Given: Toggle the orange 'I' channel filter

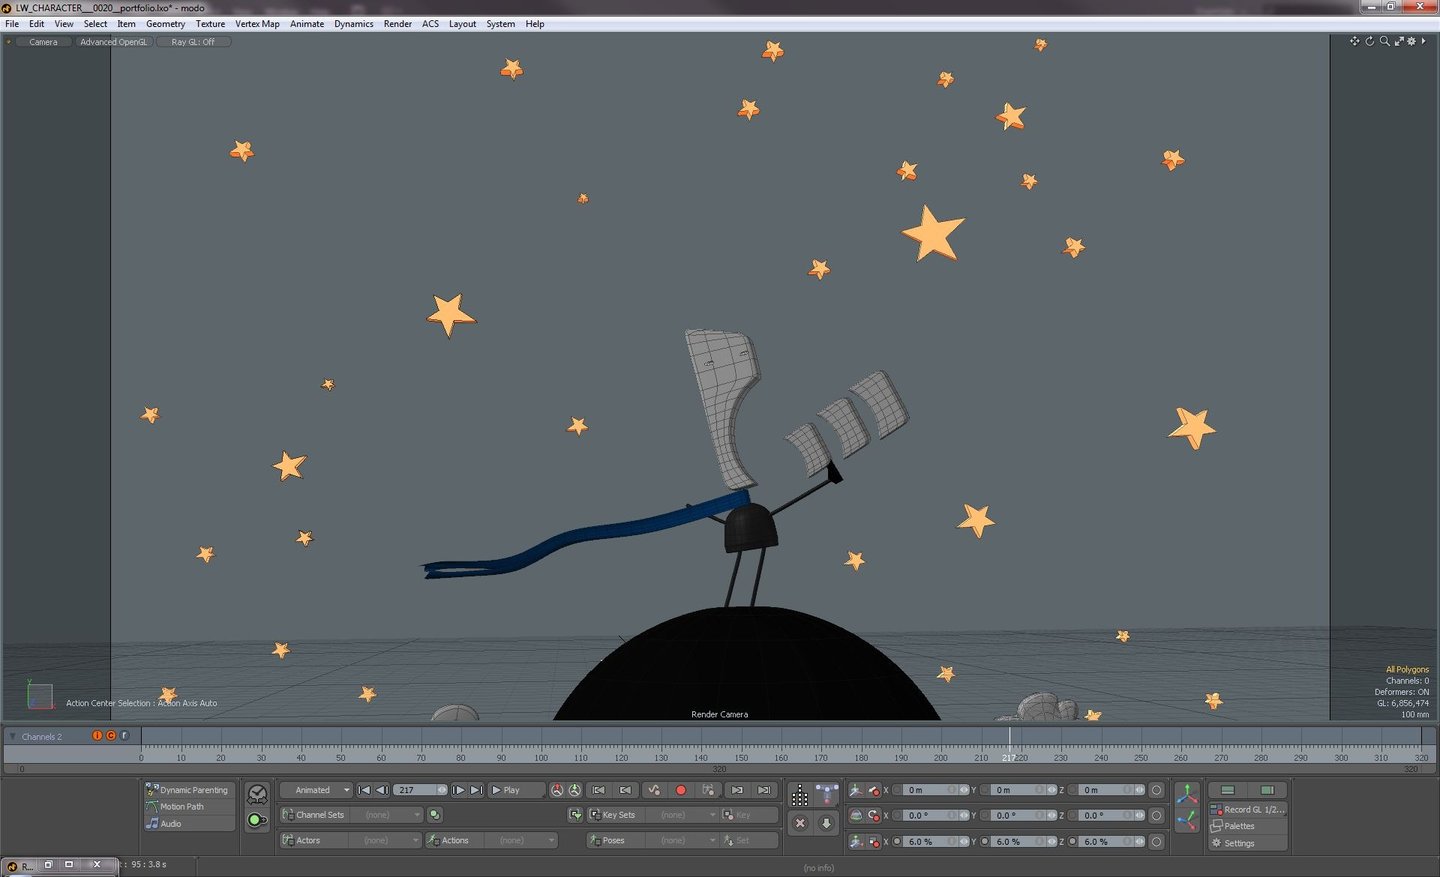Looking at the screenshot, I should [x=97, y=736].
